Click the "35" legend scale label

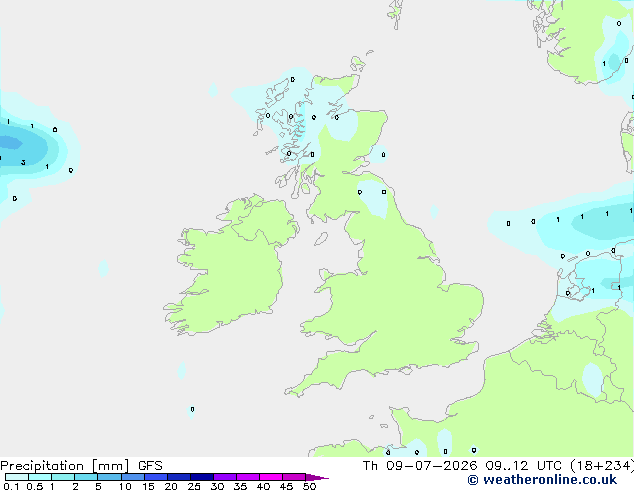coord(240,486)
